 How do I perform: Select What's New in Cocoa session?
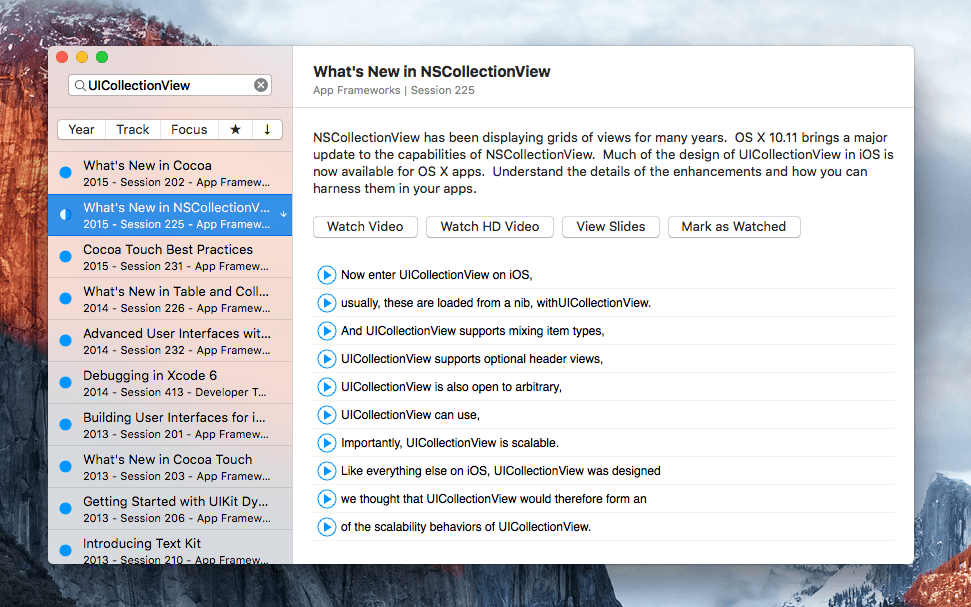click(x=170, y=173)
